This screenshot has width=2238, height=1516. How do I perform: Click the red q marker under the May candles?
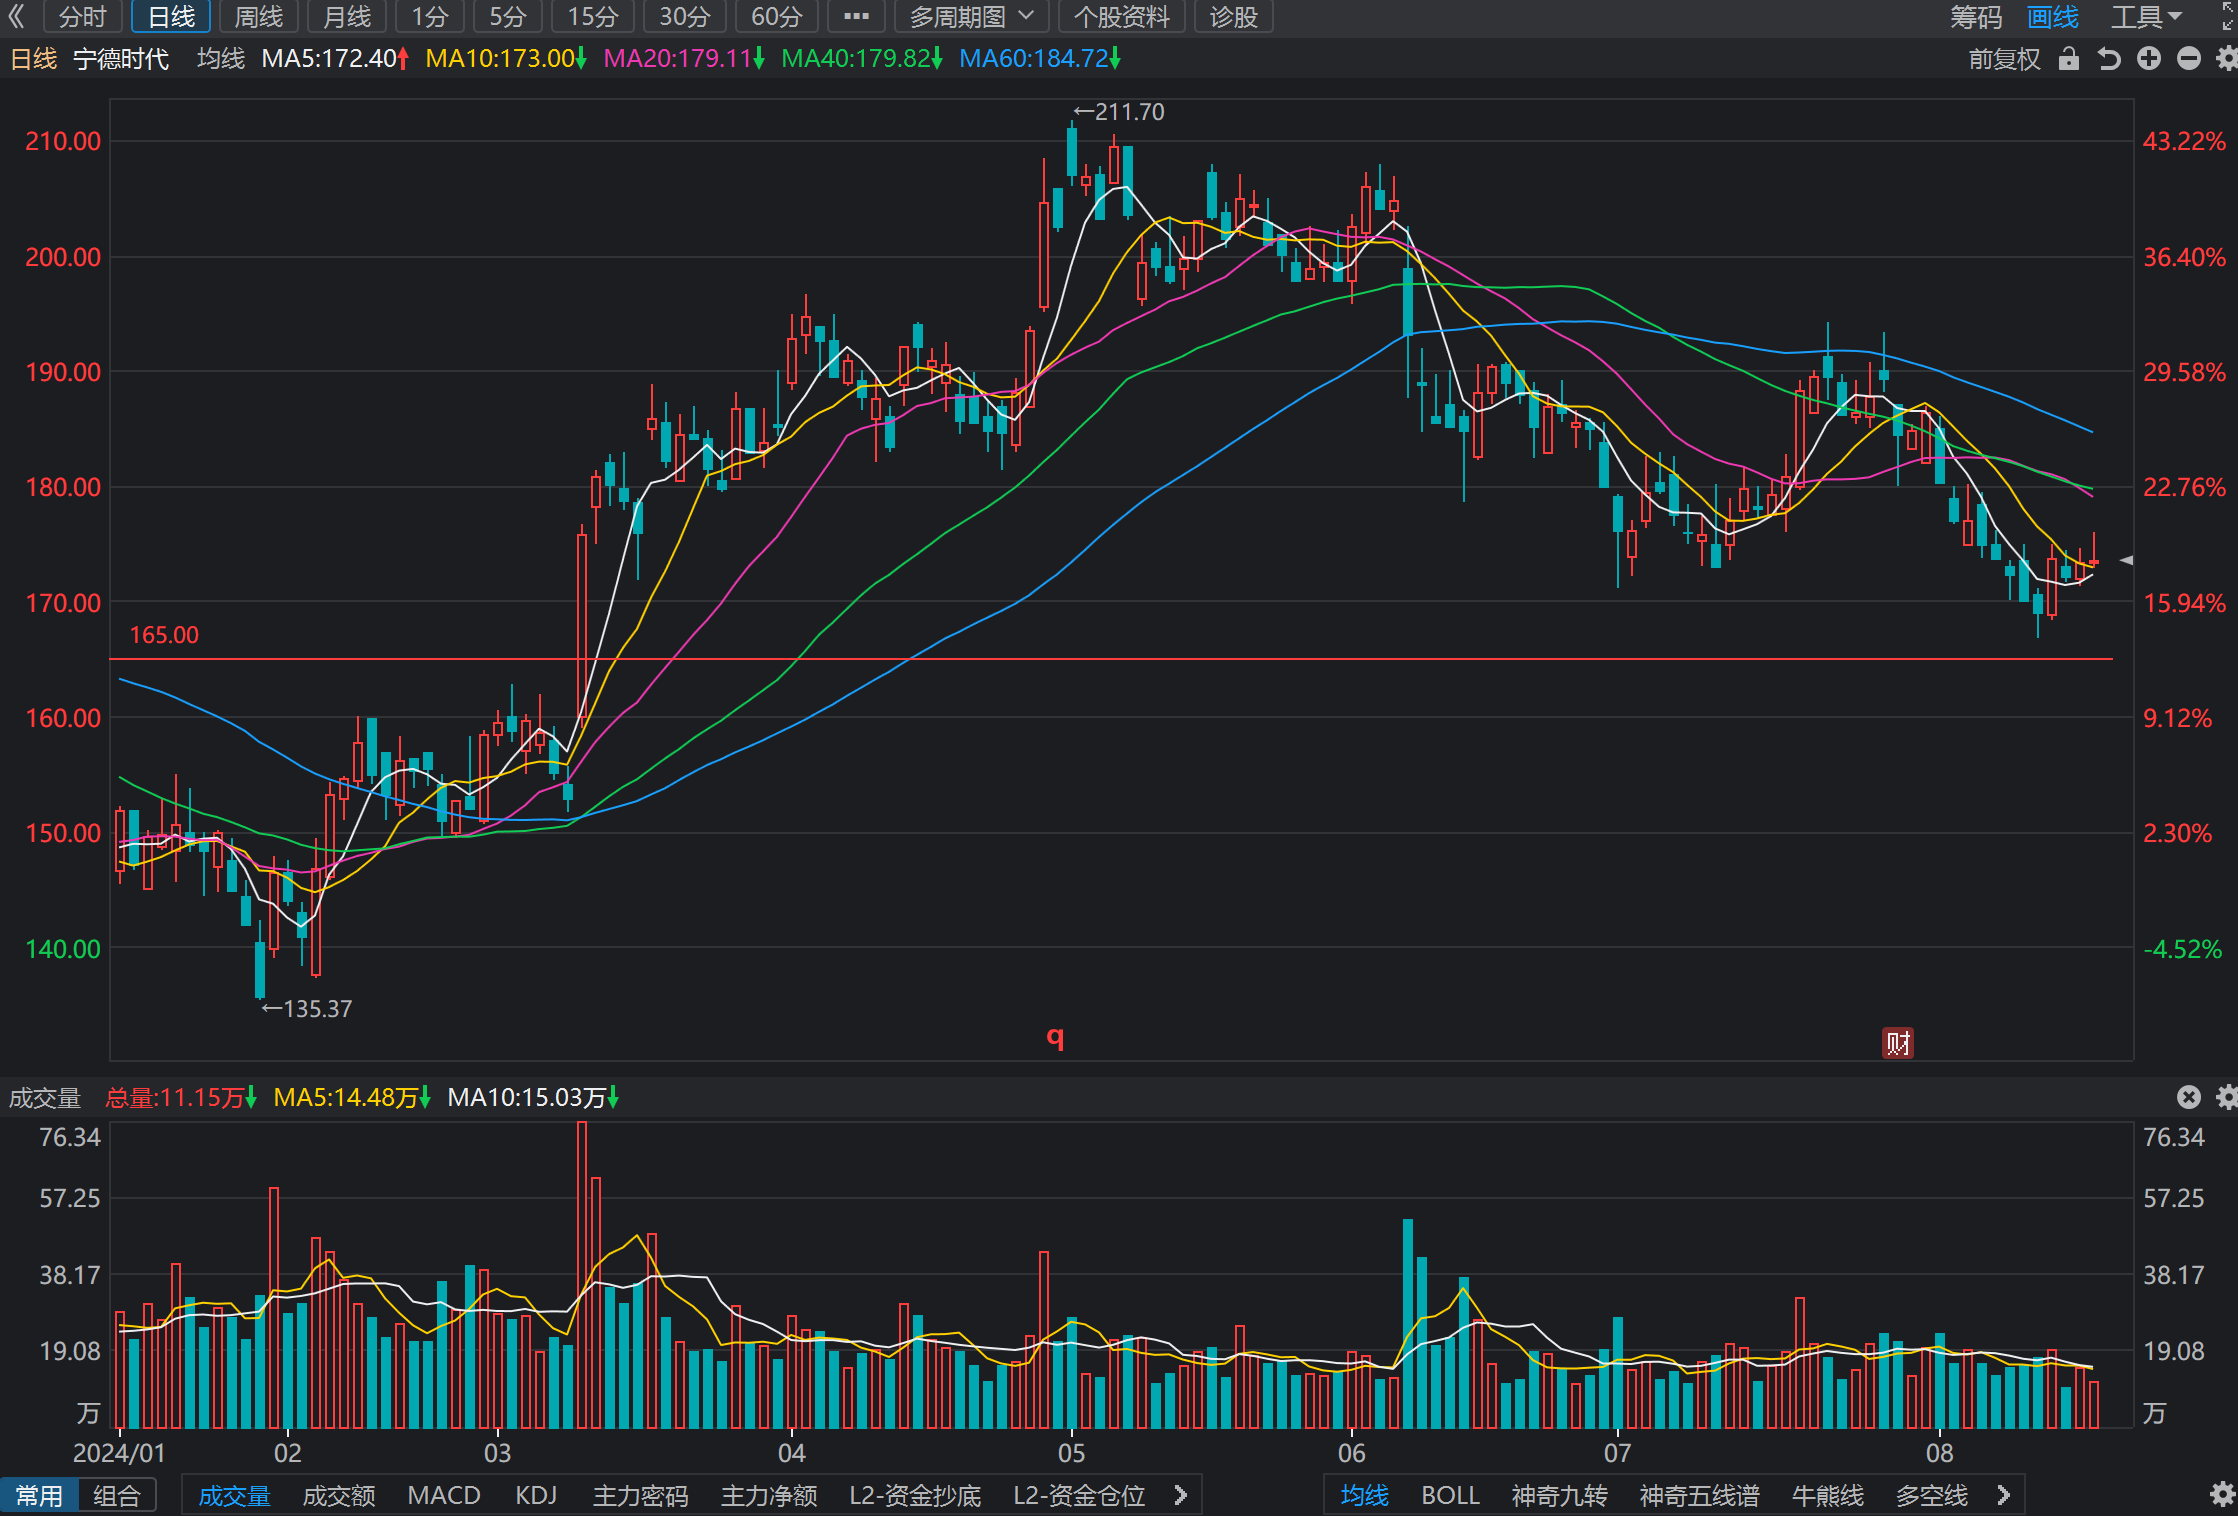(x=1055, y=1037)
